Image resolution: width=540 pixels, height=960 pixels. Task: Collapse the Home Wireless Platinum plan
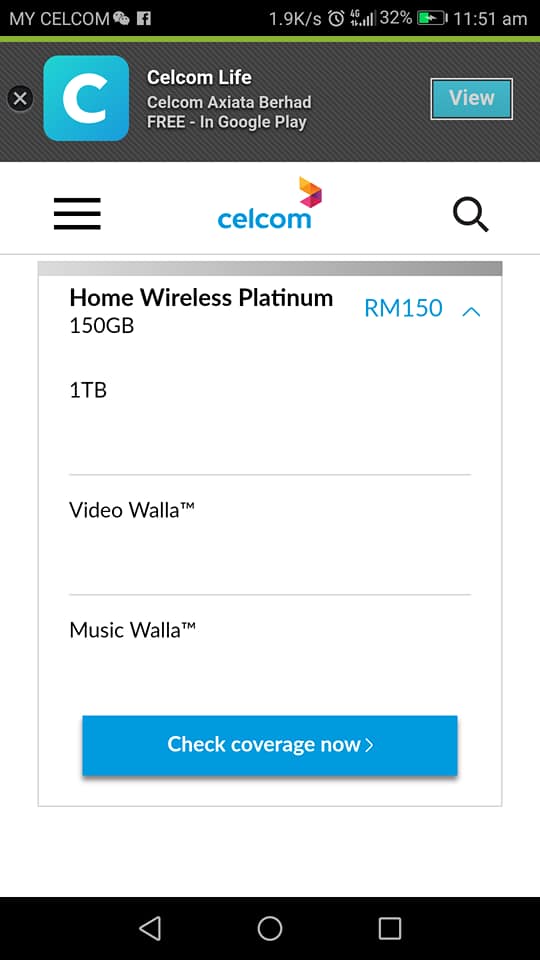(471, 312)
